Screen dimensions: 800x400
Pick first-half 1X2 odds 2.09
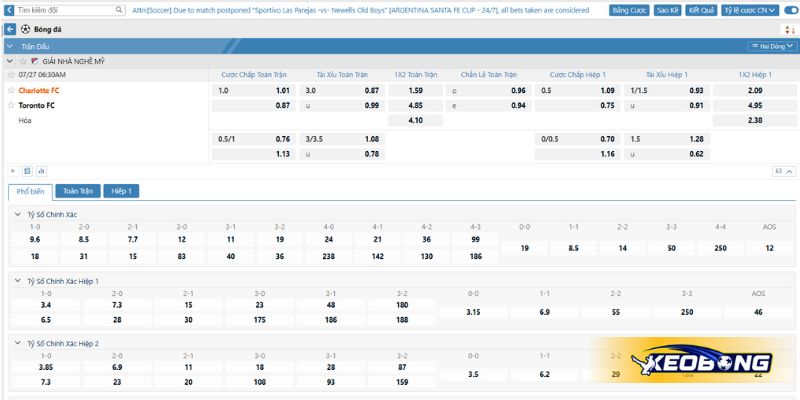click(x=755, y=91)
